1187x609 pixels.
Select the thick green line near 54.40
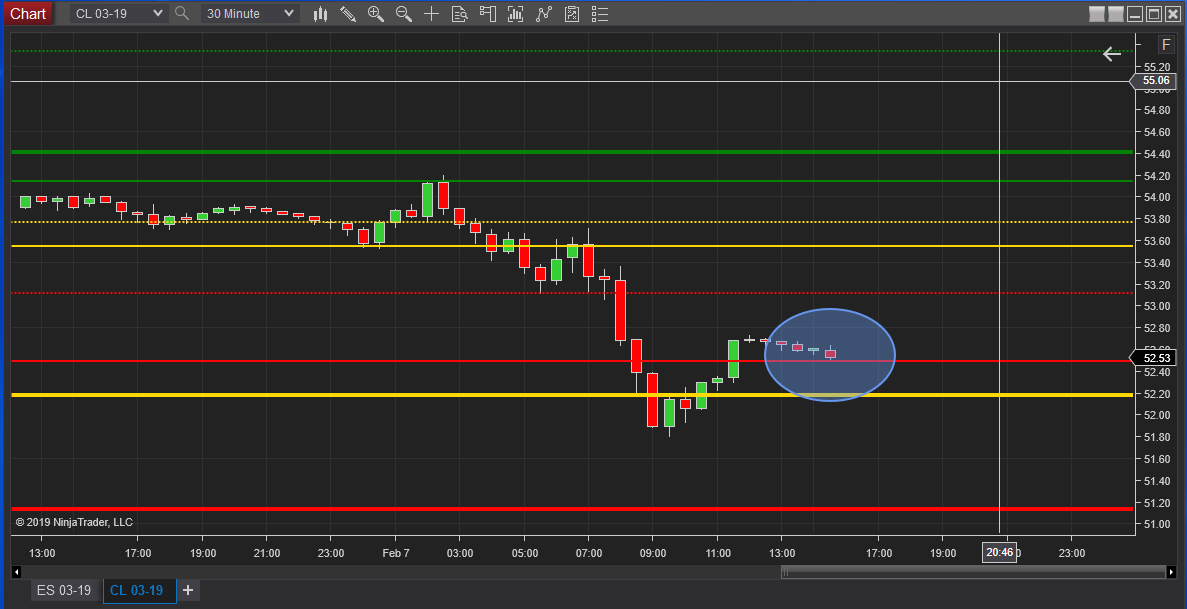(572, 152)
